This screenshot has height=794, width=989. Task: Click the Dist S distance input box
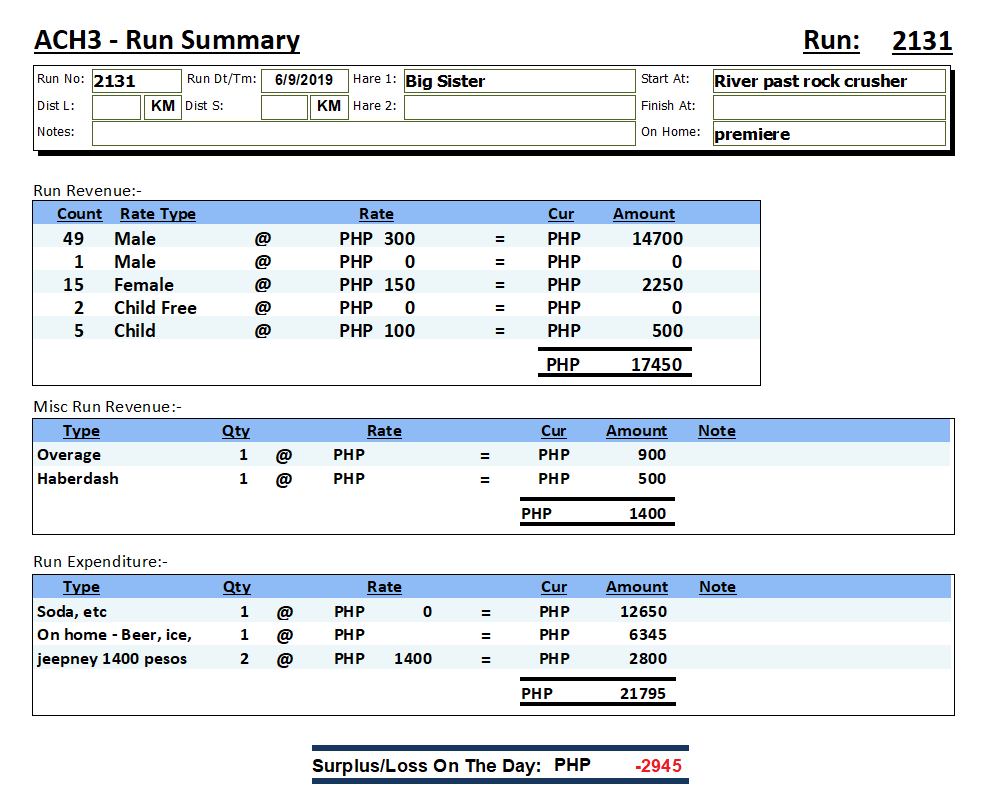tap(284, 107)
